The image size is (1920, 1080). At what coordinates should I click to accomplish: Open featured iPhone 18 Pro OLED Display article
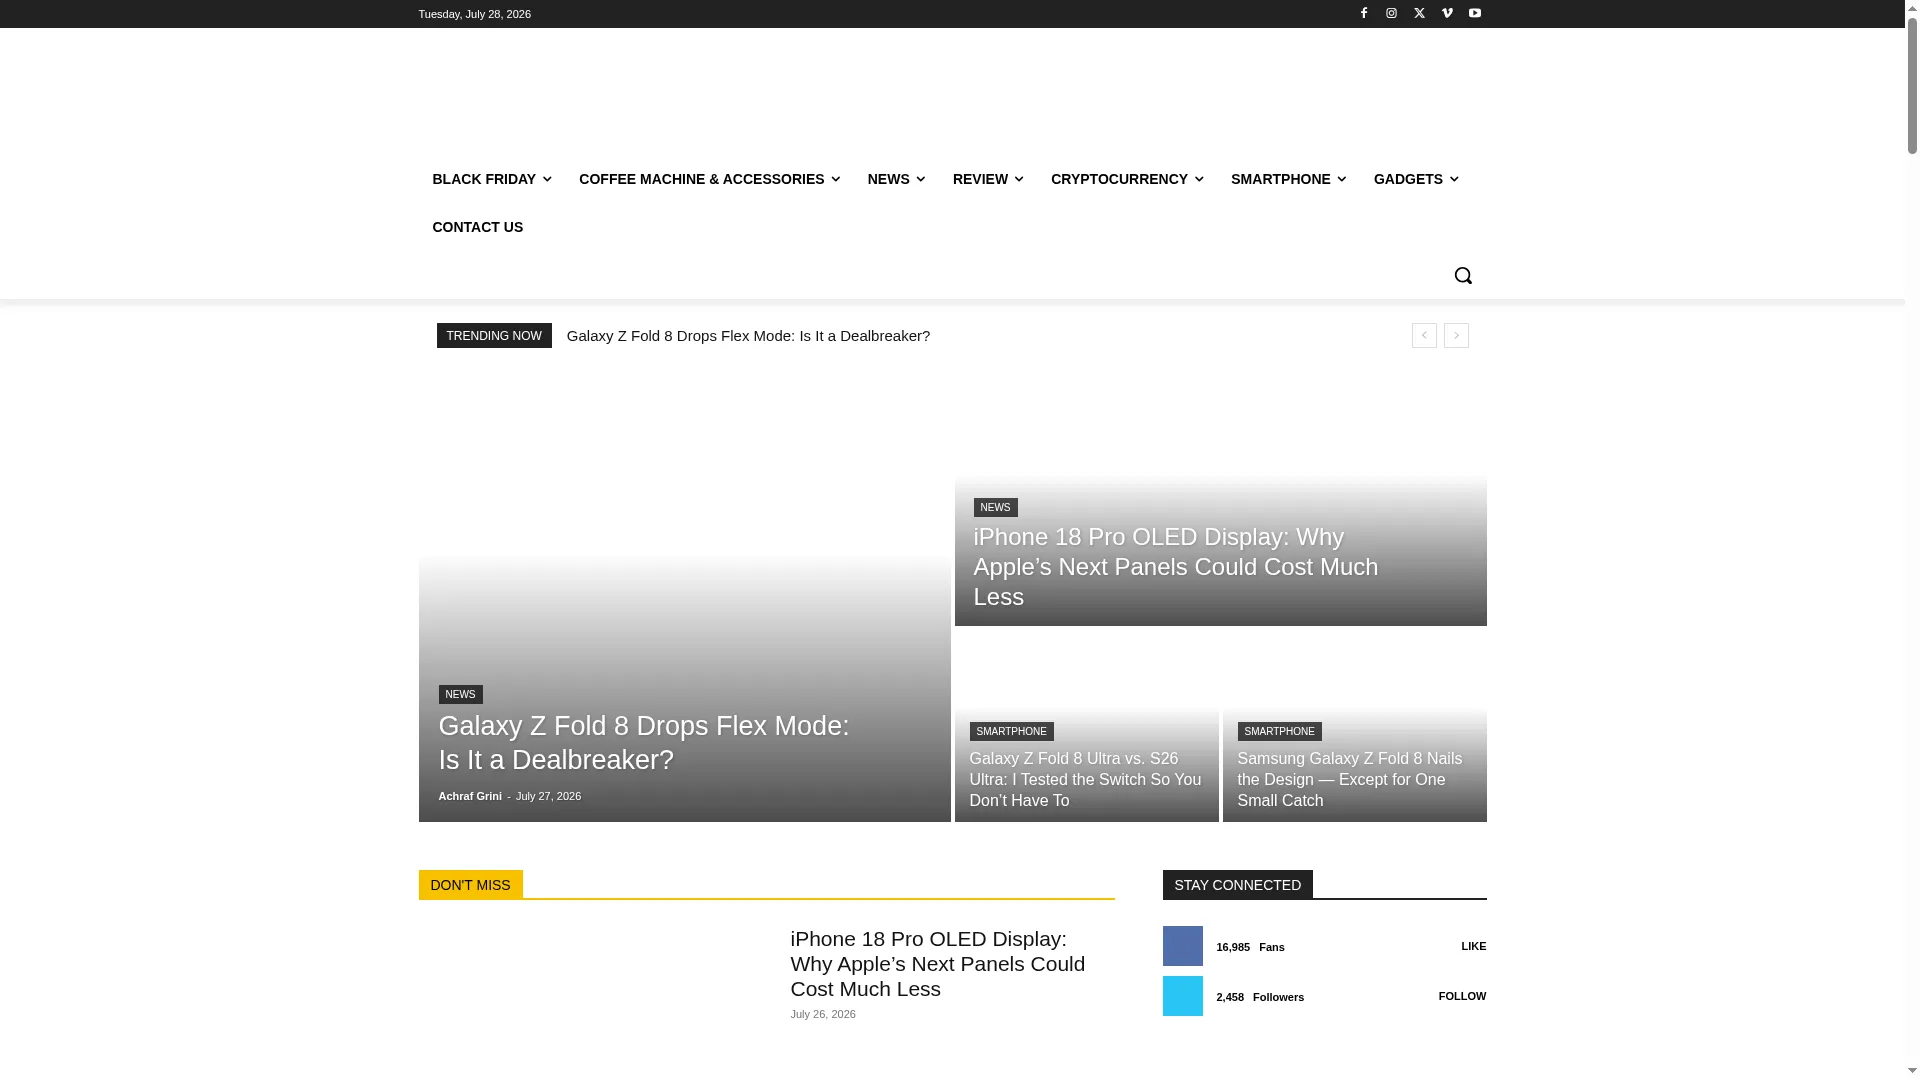(1175, 567)
